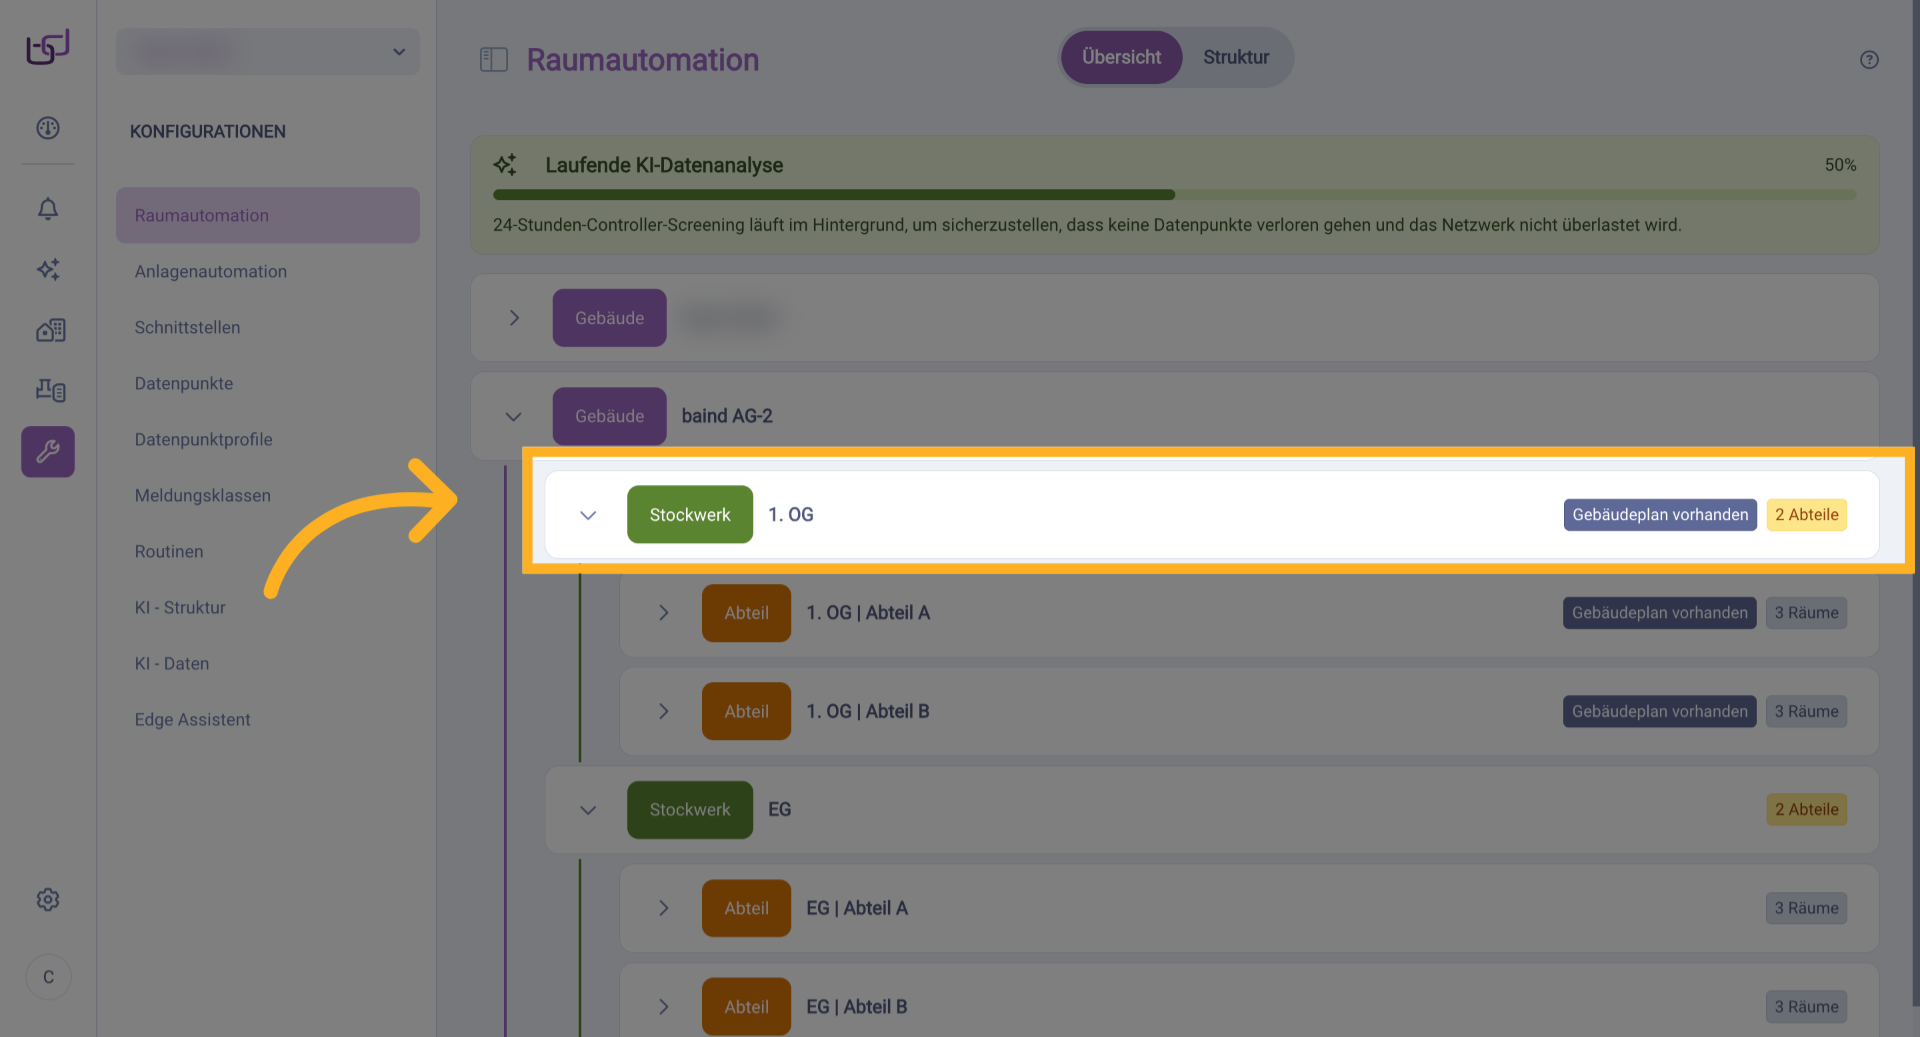Click the user avatar C icon
Screen dimensions: 1920x1037
pos(48,977)
